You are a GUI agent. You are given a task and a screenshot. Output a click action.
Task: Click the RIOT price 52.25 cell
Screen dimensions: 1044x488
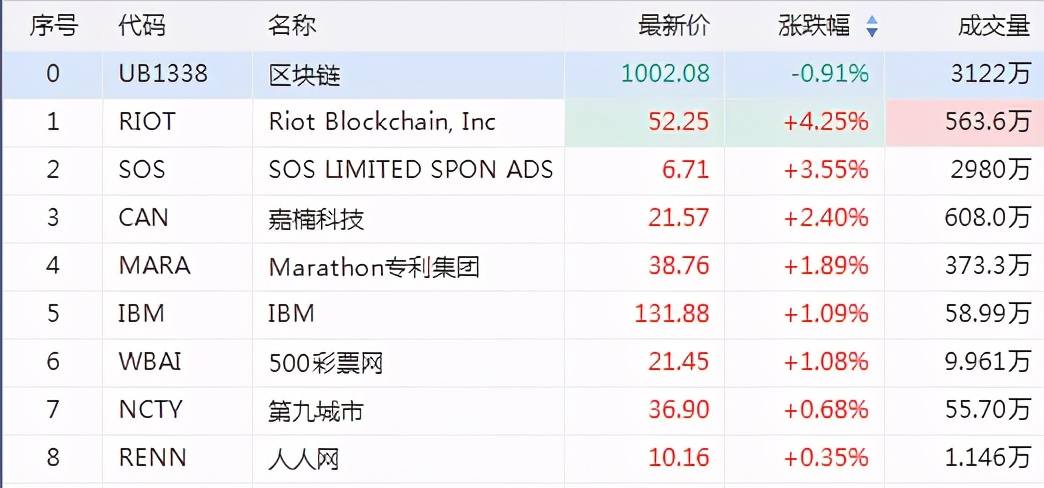(x=645, y=122)
